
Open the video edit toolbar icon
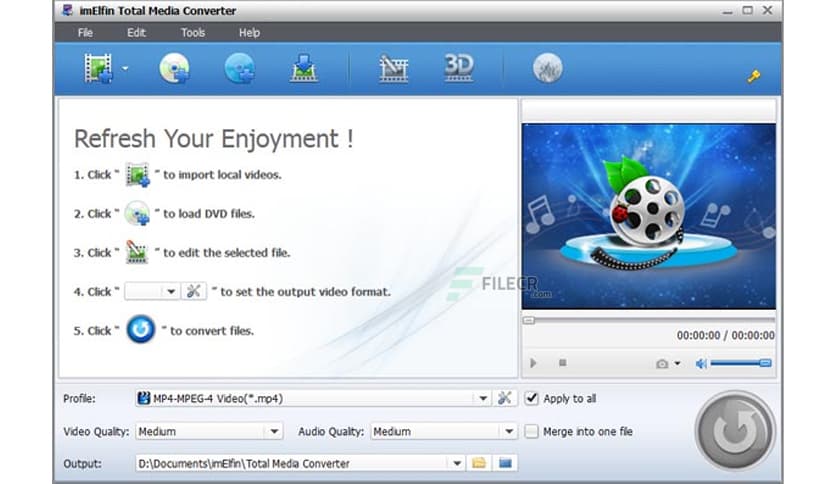pos(393,69)
